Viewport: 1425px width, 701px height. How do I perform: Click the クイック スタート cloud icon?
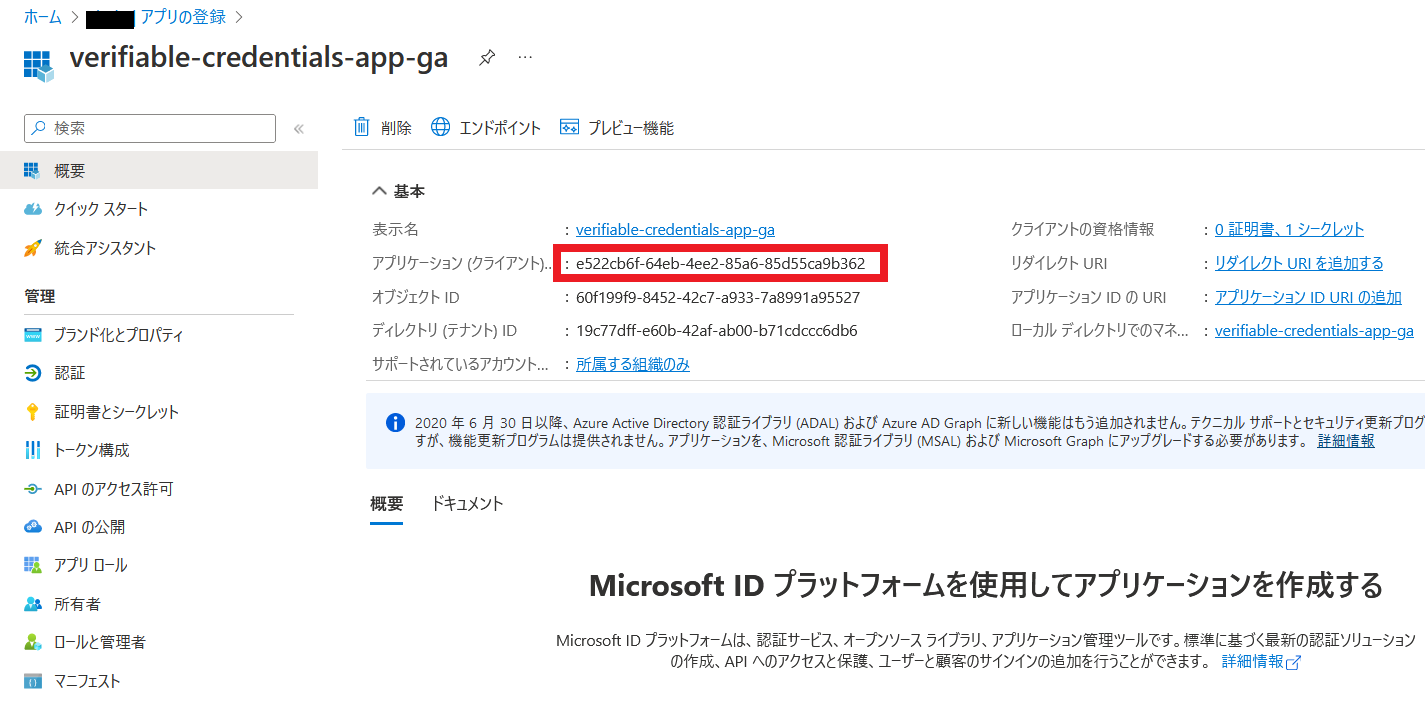point(33,209)
